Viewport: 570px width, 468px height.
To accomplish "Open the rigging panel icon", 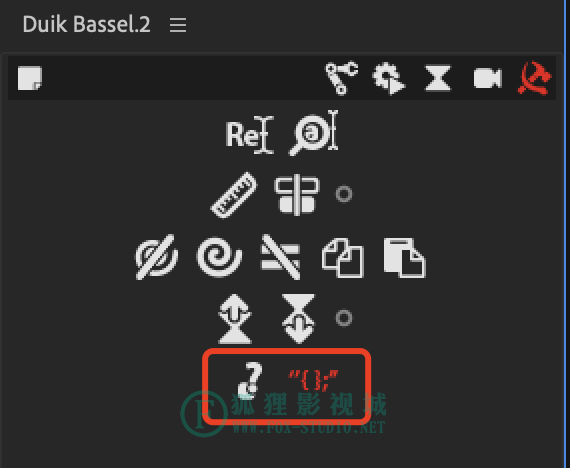I will click(341, 78).
